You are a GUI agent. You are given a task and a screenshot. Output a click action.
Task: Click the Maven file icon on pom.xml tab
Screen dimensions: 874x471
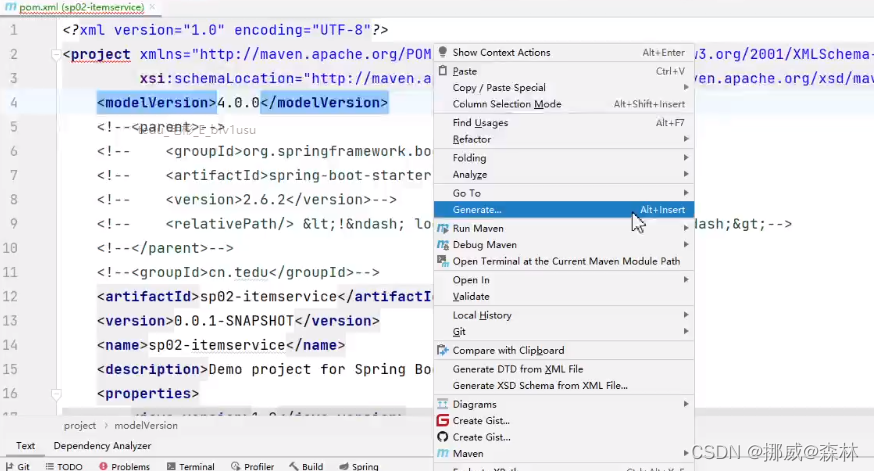tap(11, 7)
